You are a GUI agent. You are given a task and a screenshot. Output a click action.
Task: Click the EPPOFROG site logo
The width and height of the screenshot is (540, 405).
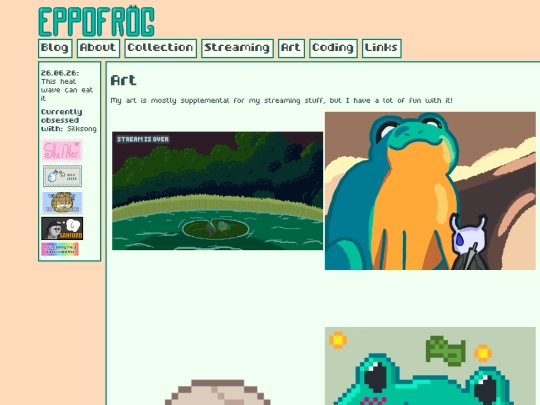(x=96, y=21)
